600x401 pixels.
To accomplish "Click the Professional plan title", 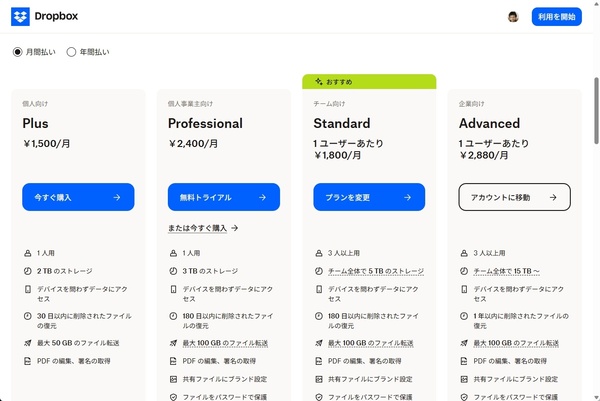I will click(205, 123).
